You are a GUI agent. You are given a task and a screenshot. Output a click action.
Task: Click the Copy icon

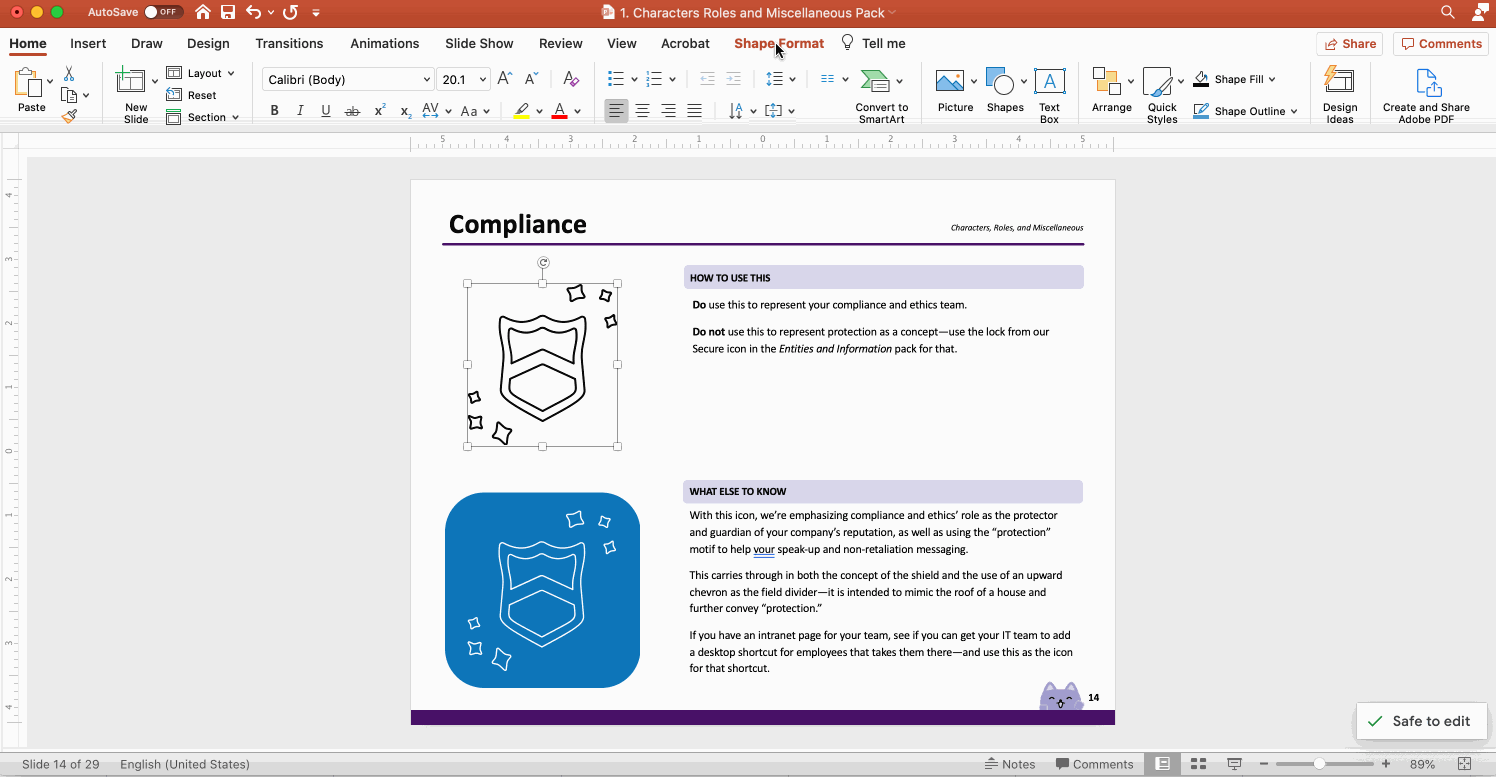(69, 95)
